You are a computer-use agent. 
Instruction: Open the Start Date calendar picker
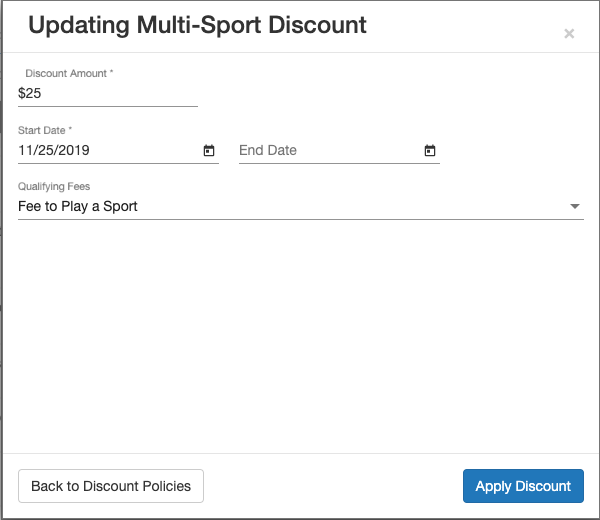[209, 151]
